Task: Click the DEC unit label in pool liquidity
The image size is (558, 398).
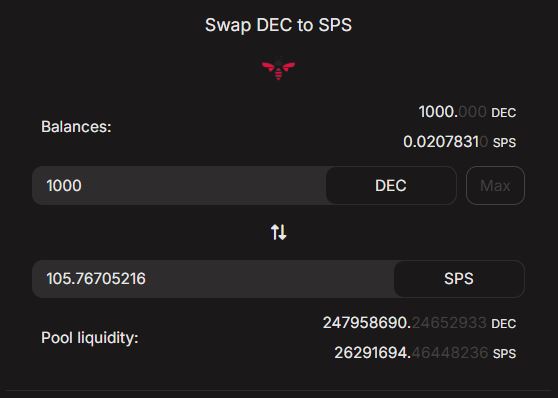Action: click(x=504, y=324)
